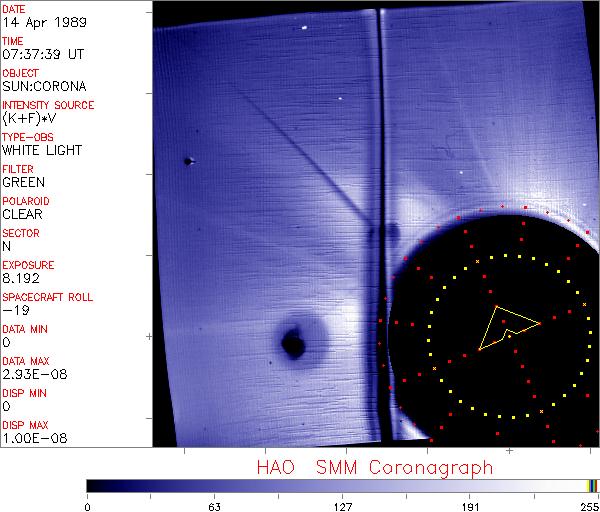600x512 pixels.
Task: Click the HAO SMM Coronagraph title
Action: (x=375, y=468)
